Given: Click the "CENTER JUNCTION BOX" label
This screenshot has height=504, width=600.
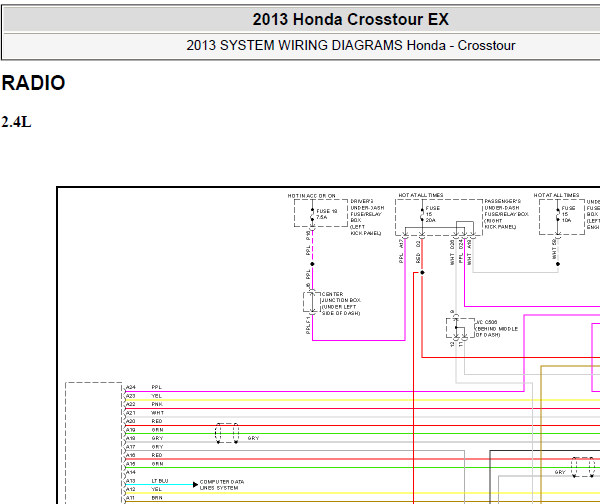Looking at the screenshot, I should coord(341,303).
